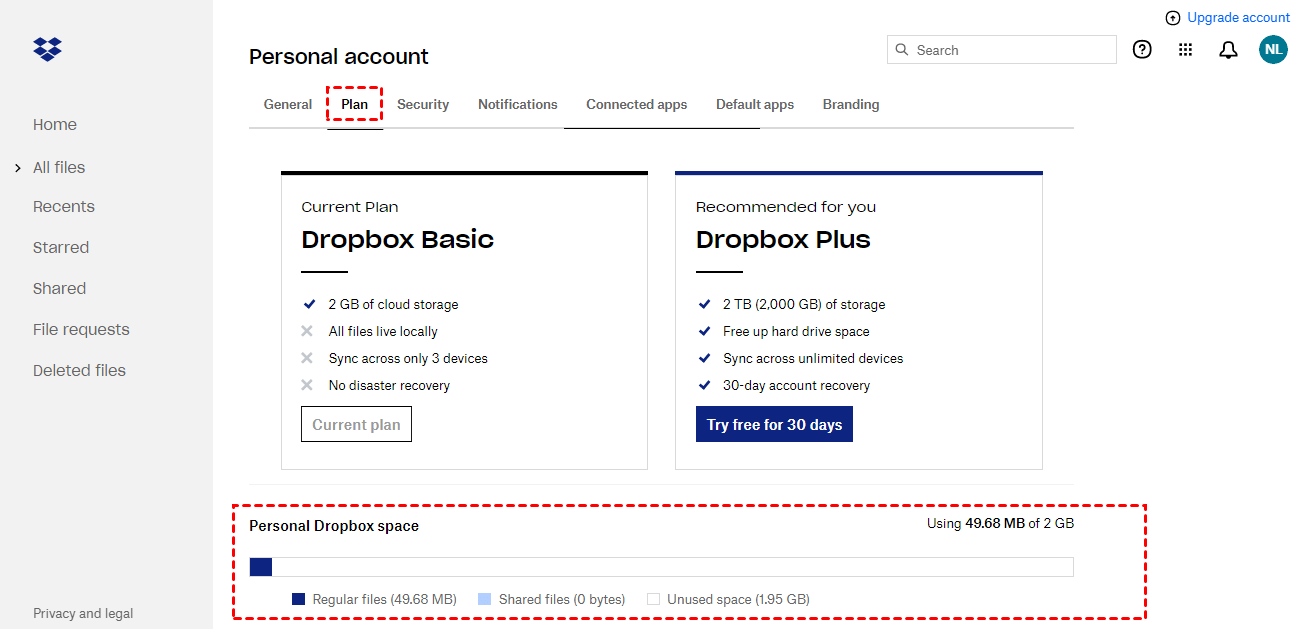Click the checkmark beside 30-day account recovery

(x=703, y=385)
